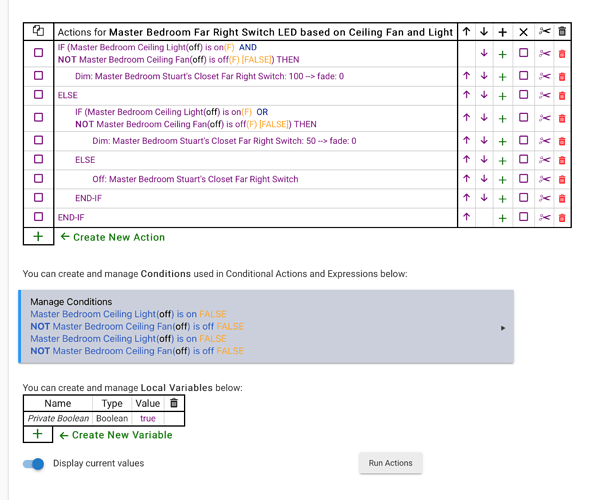The height and width of the screenshot is (500, 610).
Task: Click the variable value 'true'
Action: (148, 418)
